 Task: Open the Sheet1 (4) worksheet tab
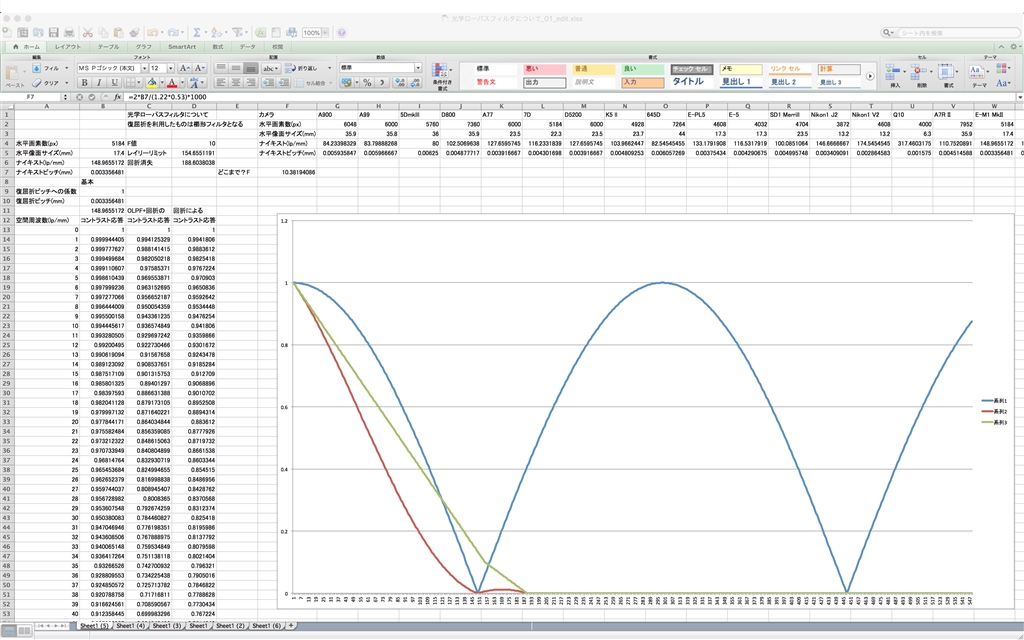[x=131, y=625]
